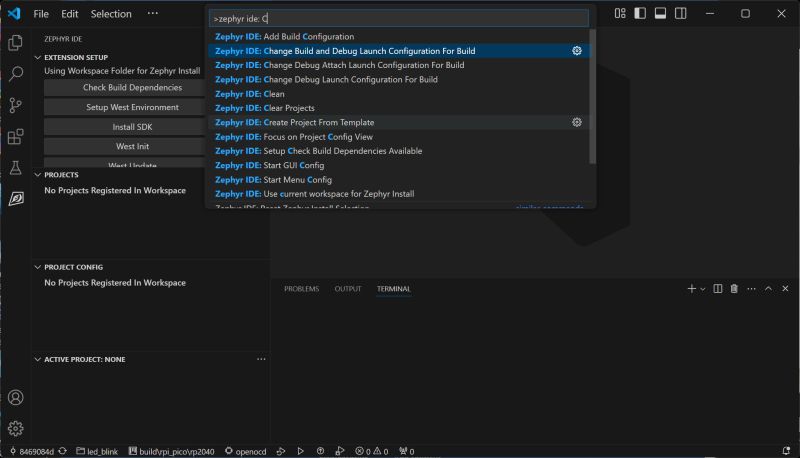Click the West Init button
Image resolution: width=800 pixels, height=458 pixels.
132,146
